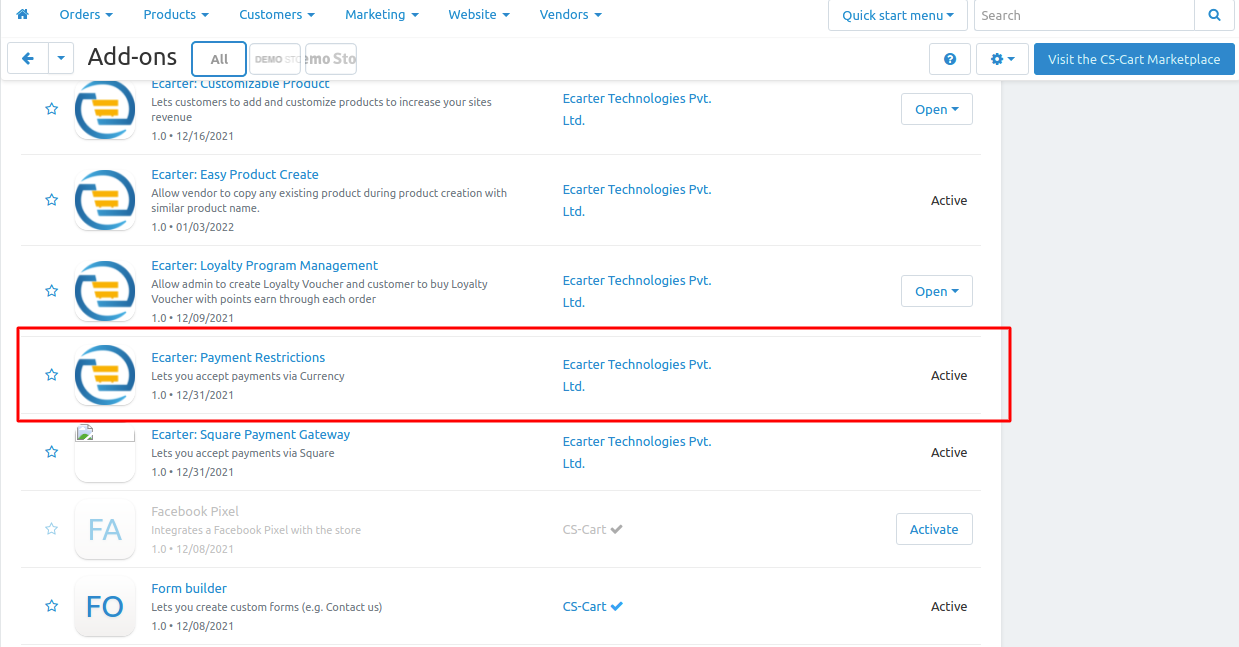The image size is (1239, 647).
Task: Click 'Lets you accept payments via Currency' text
Action: coord(248,376)
